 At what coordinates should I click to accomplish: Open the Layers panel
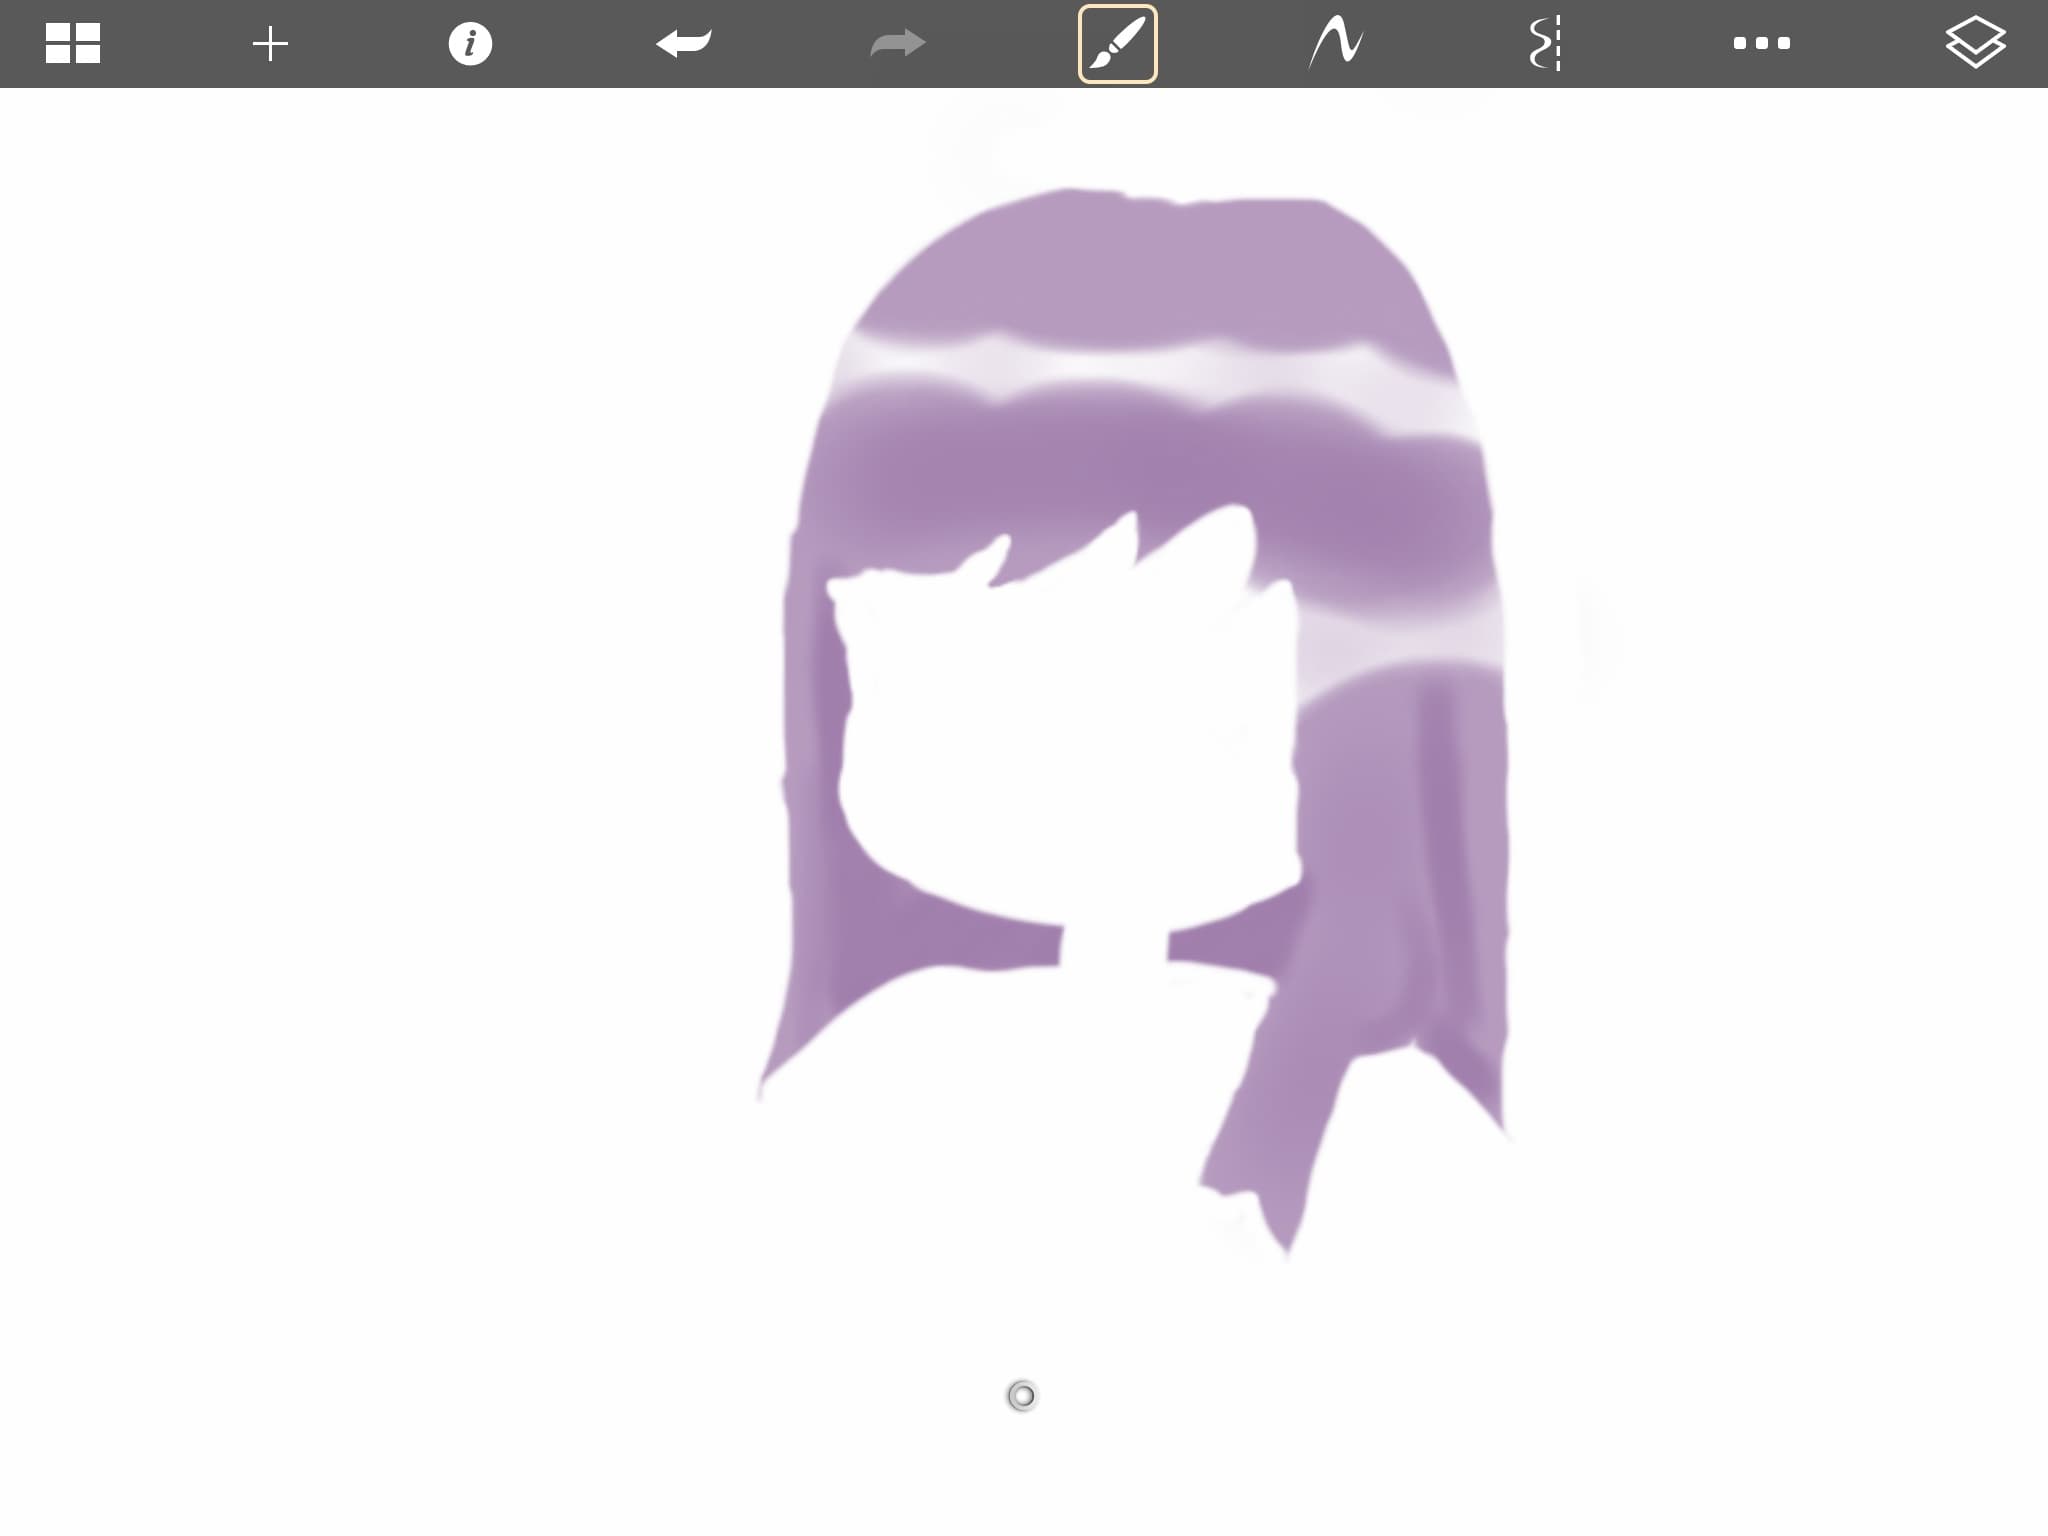[x=1975, y=43]
